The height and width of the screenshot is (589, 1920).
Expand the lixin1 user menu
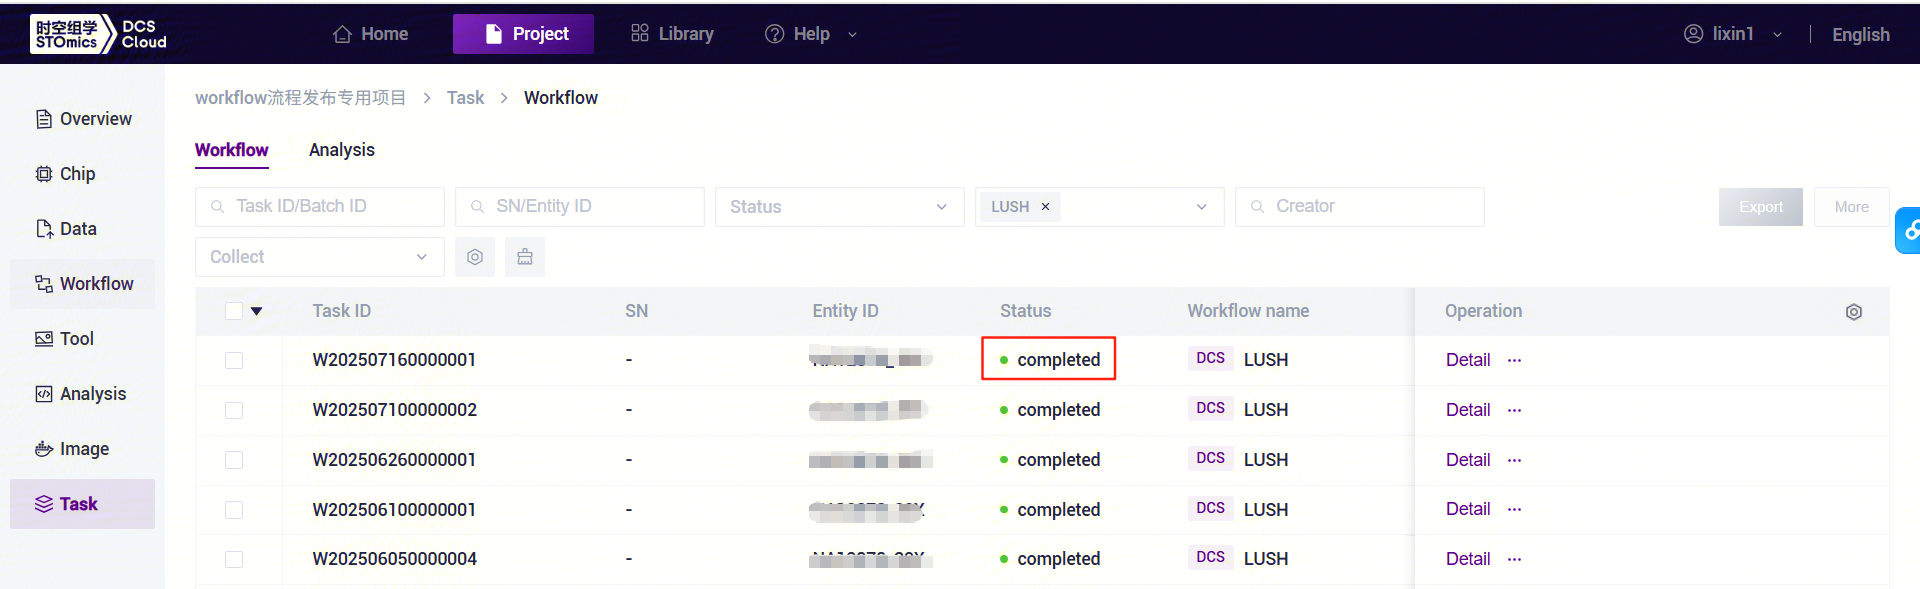click(x=1733, y=34)
